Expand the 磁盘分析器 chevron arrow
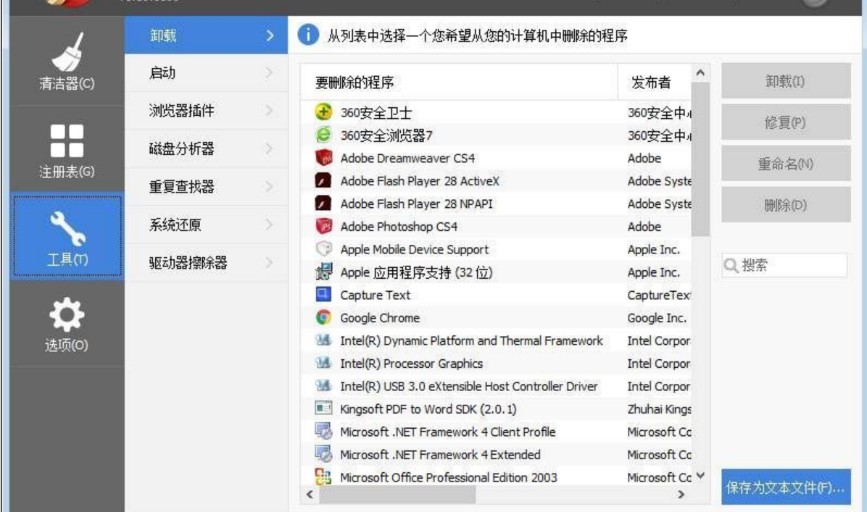 pyautogui.click(x=270, y=149)
